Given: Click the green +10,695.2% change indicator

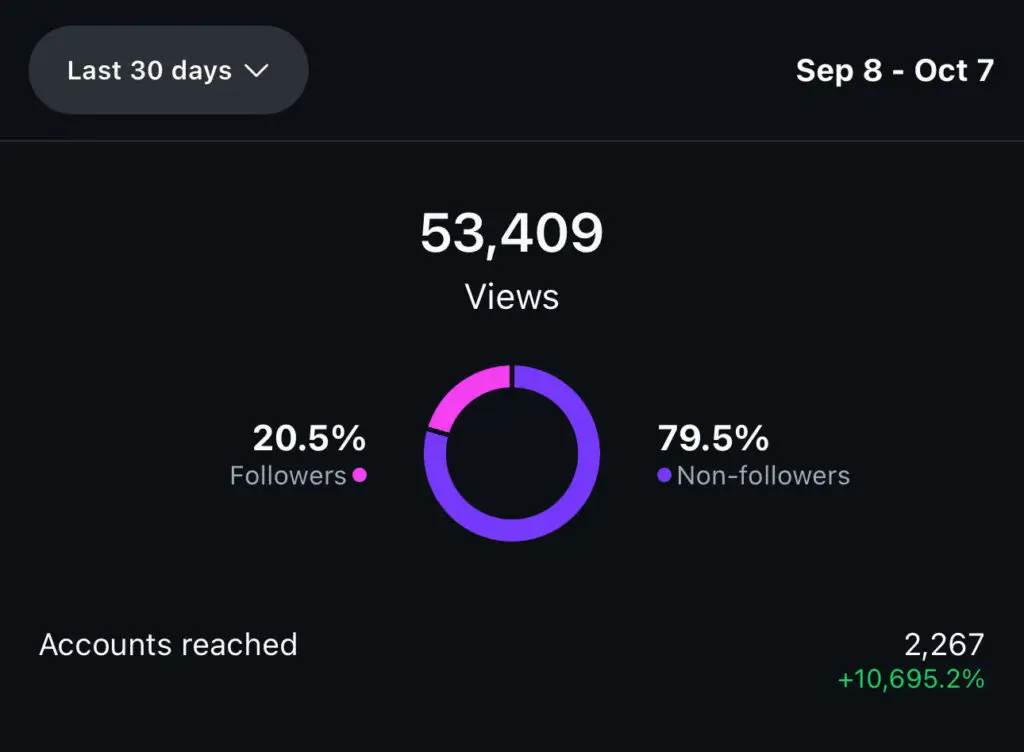Looking at the screenshot, I should coord(910,679).
